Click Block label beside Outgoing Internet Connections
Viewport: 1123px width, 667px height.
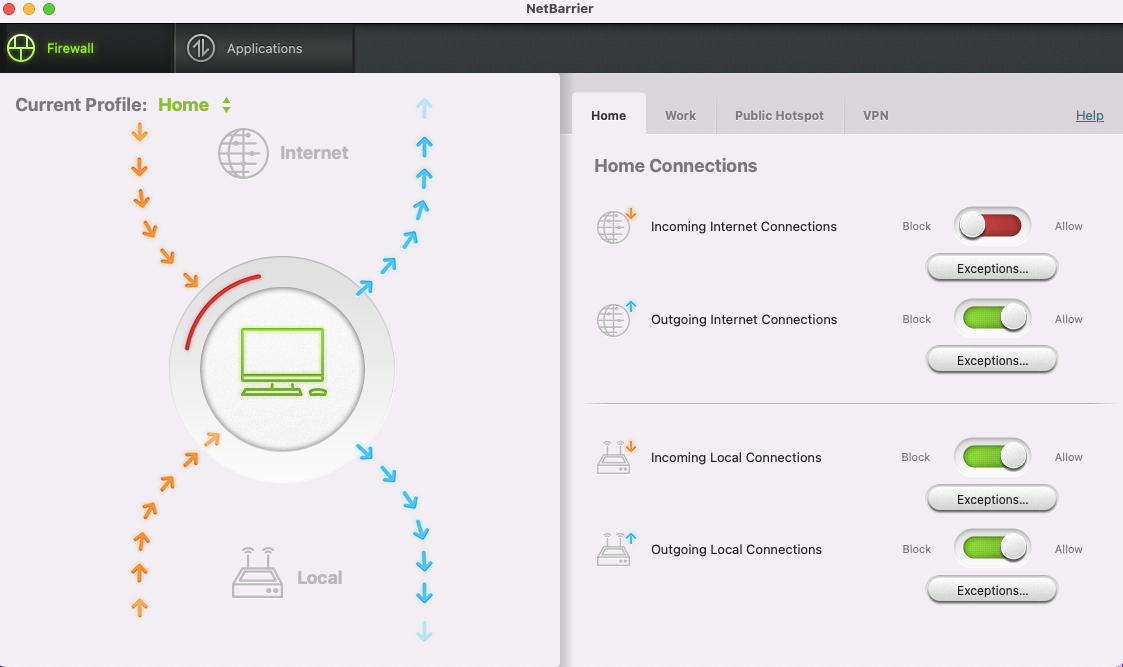coord(916,320)
